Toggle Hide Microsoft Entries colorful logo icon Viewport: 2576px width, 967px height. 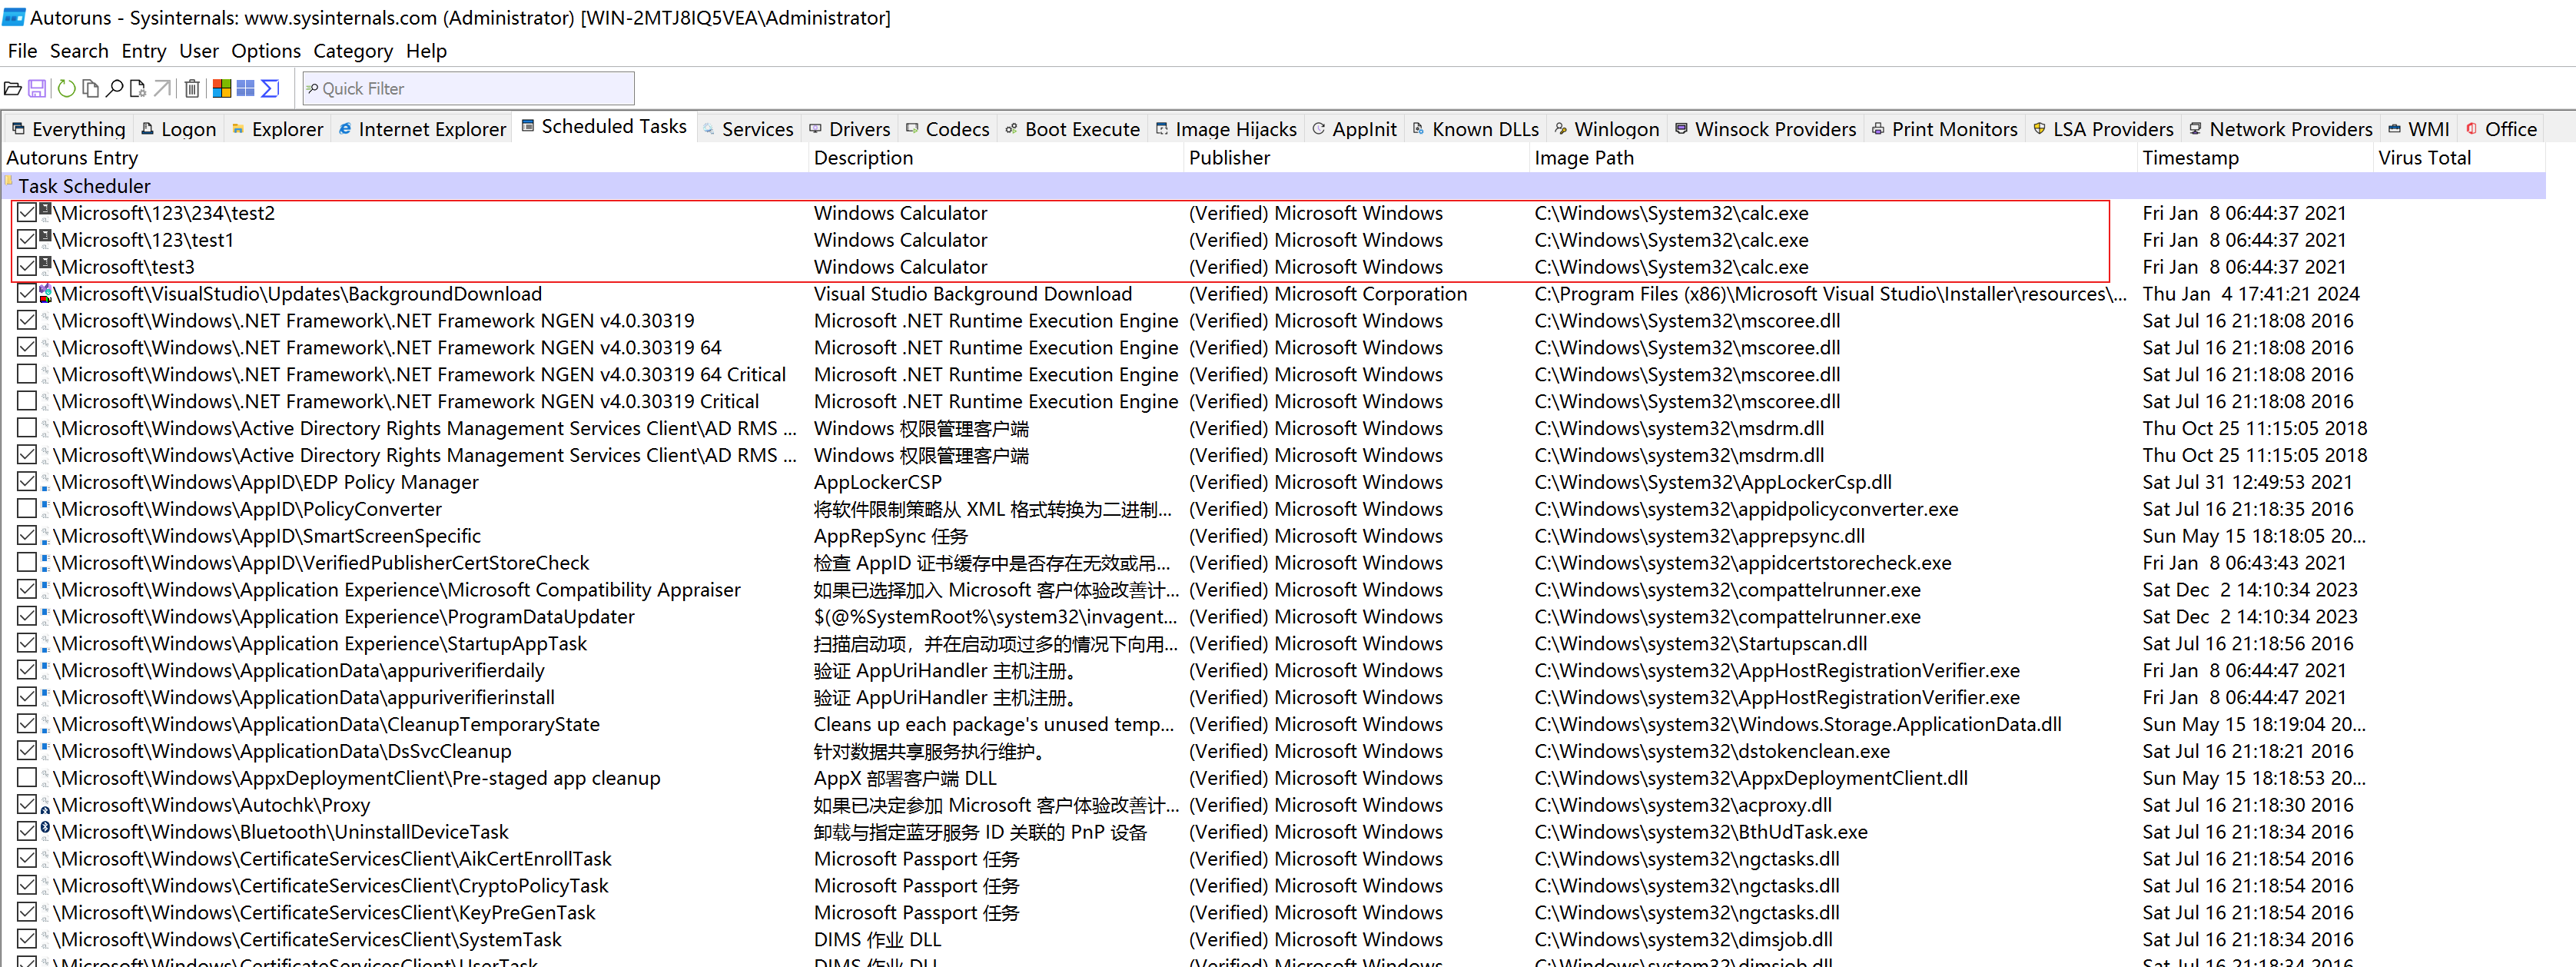tap(222, 89)
